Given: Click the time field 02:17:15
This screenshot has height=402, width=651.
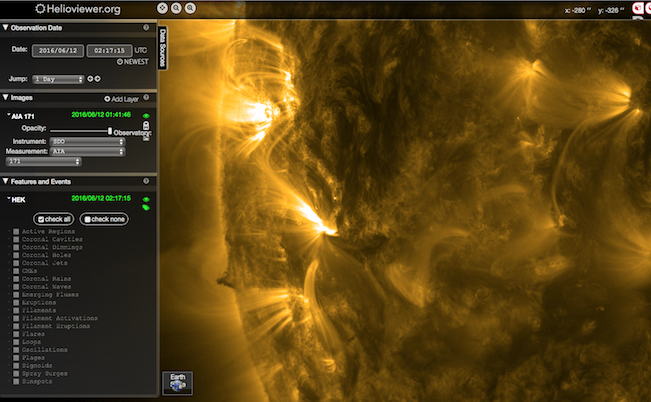Looking at the screenshot, I should (110, 51).
